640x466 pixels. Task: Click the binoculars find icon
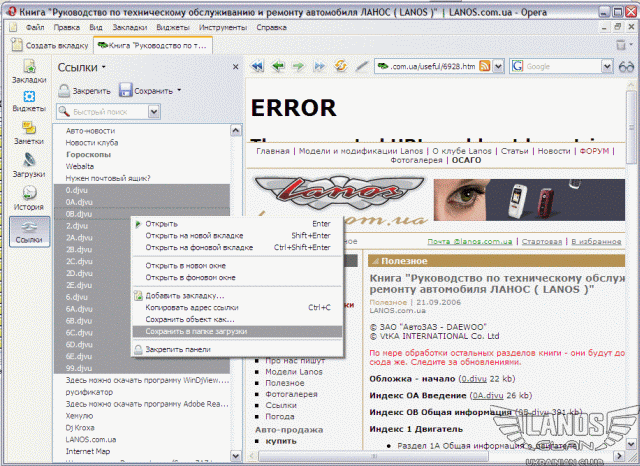pos(625,66)
